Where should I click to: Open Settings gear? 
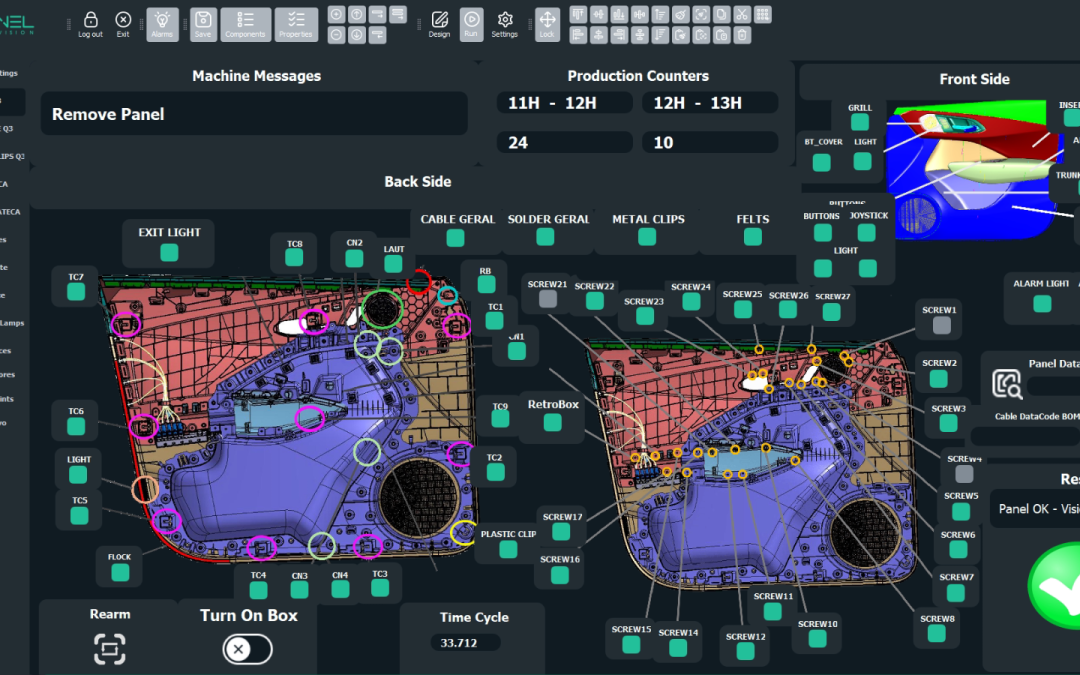[x=505, y=24]
